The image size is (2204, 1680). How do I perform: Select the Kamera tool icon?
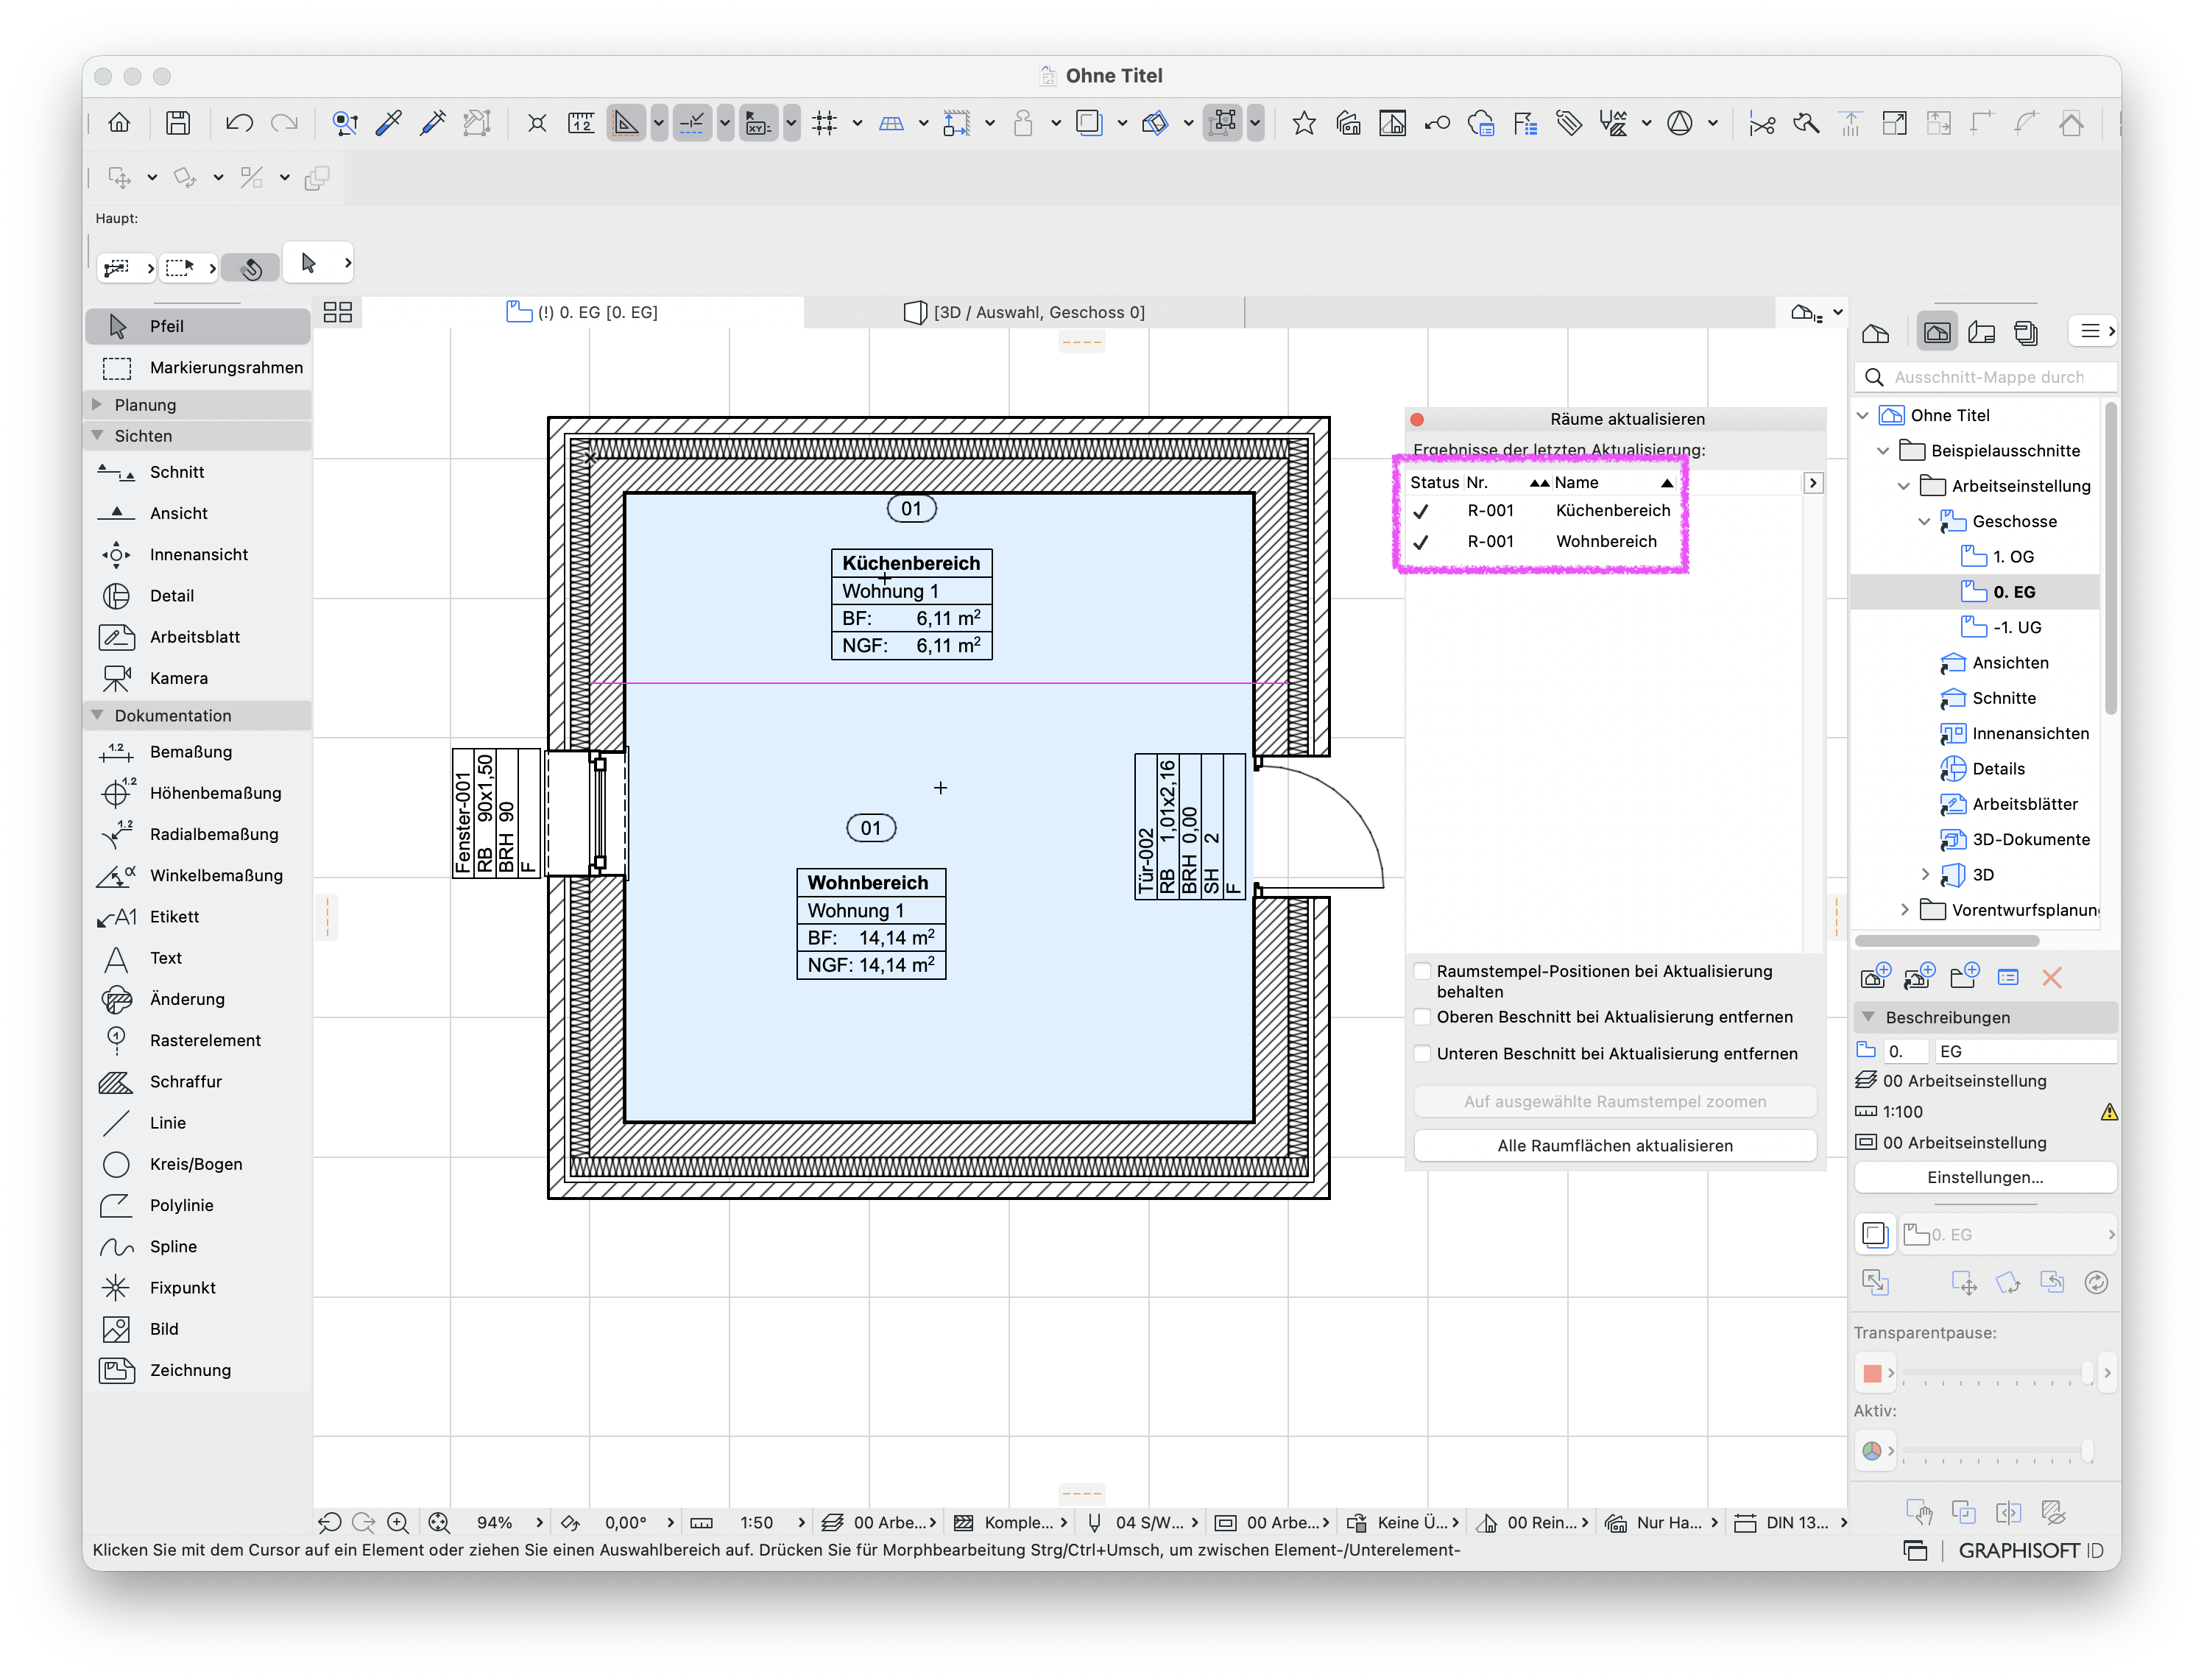point(116,678)
